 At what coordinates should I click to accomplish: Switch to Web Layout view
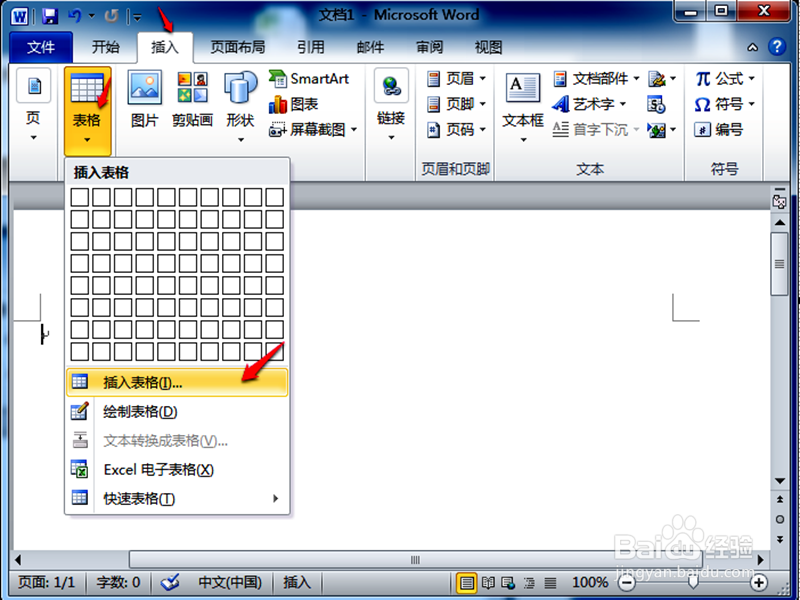click(x=508, y=583)
